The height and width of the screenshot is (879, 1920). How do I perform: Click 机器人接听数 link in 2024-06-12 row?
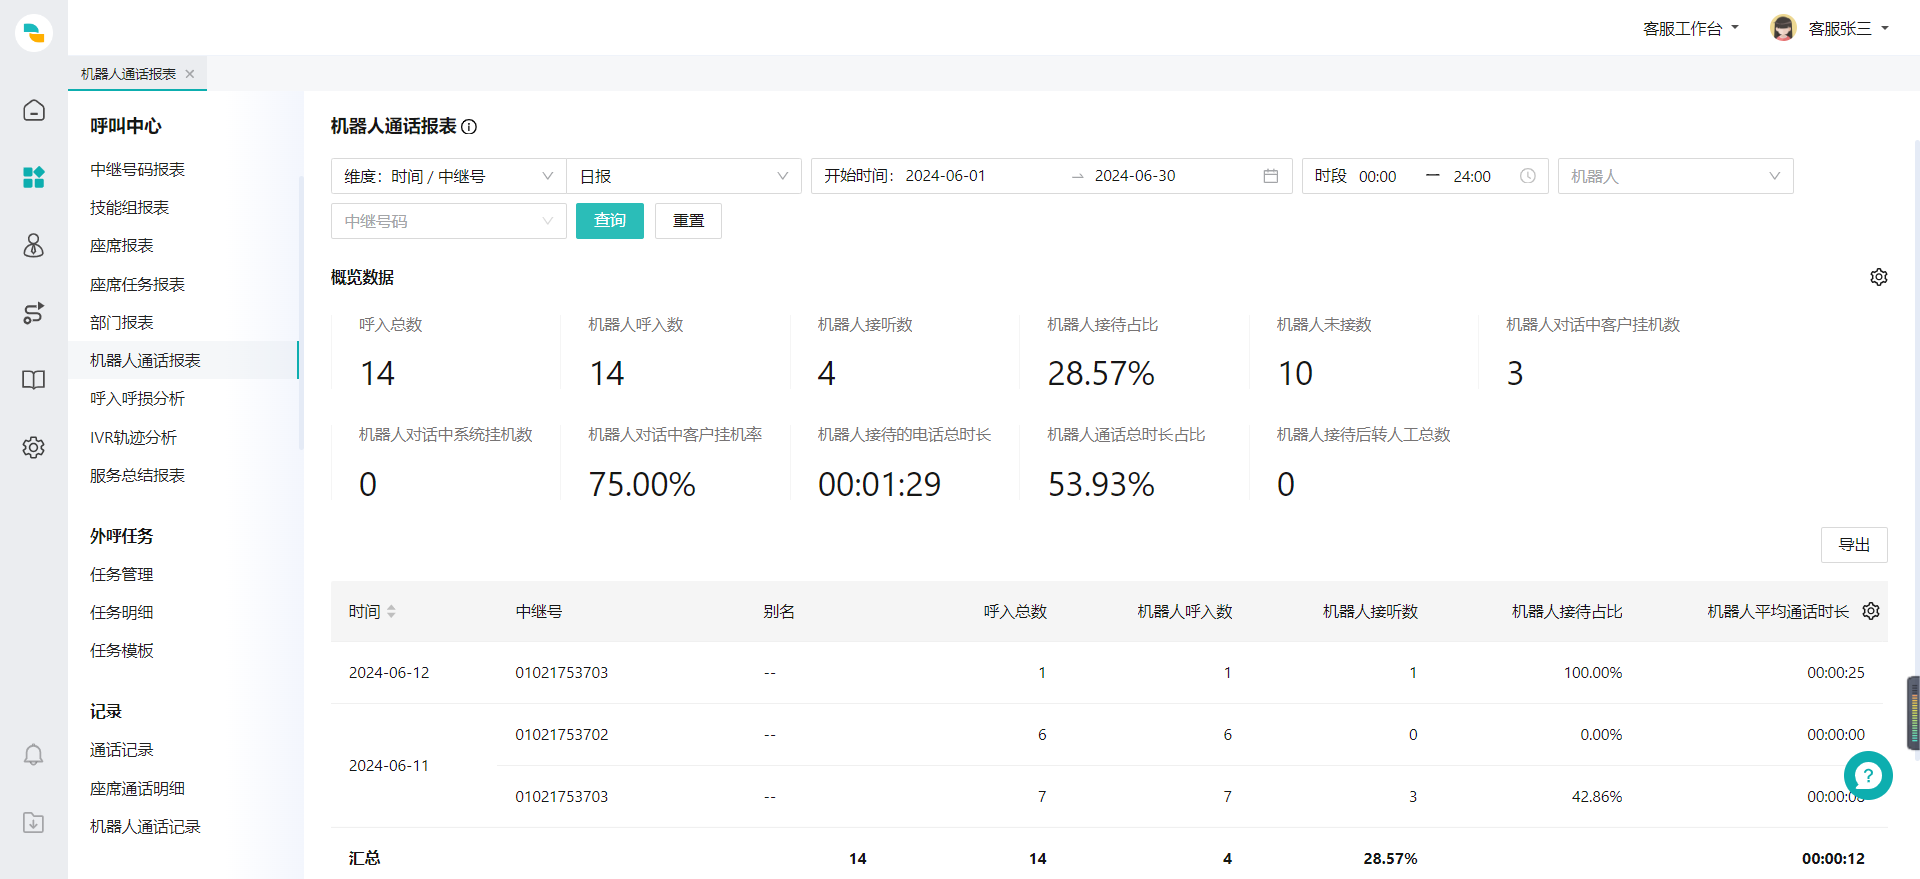point(1413,673)
